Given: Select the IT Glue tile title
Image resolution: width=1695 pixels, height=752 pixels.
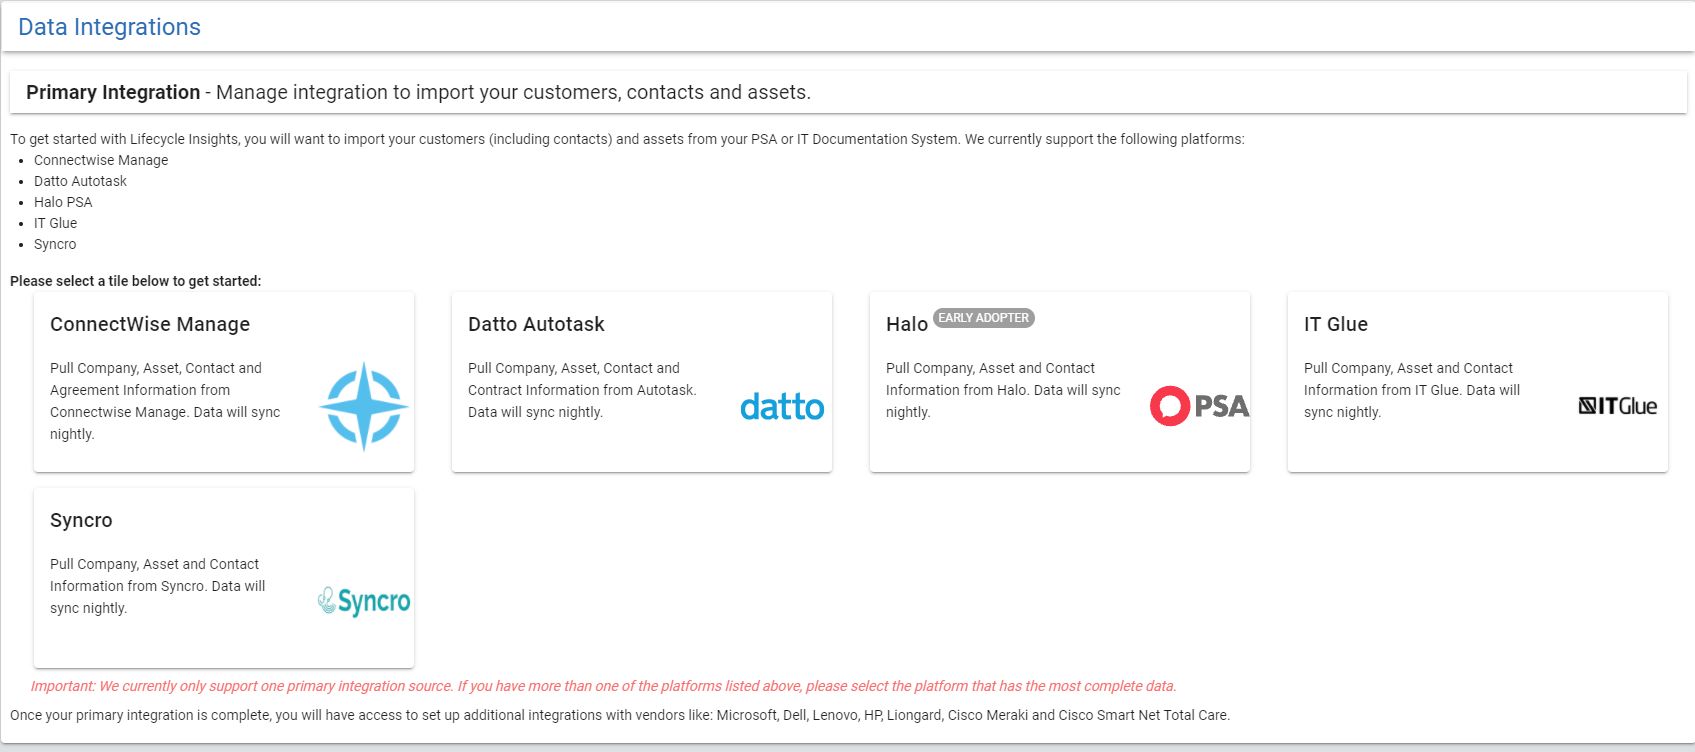Looking at the screenshot, I should [1336, 324].
